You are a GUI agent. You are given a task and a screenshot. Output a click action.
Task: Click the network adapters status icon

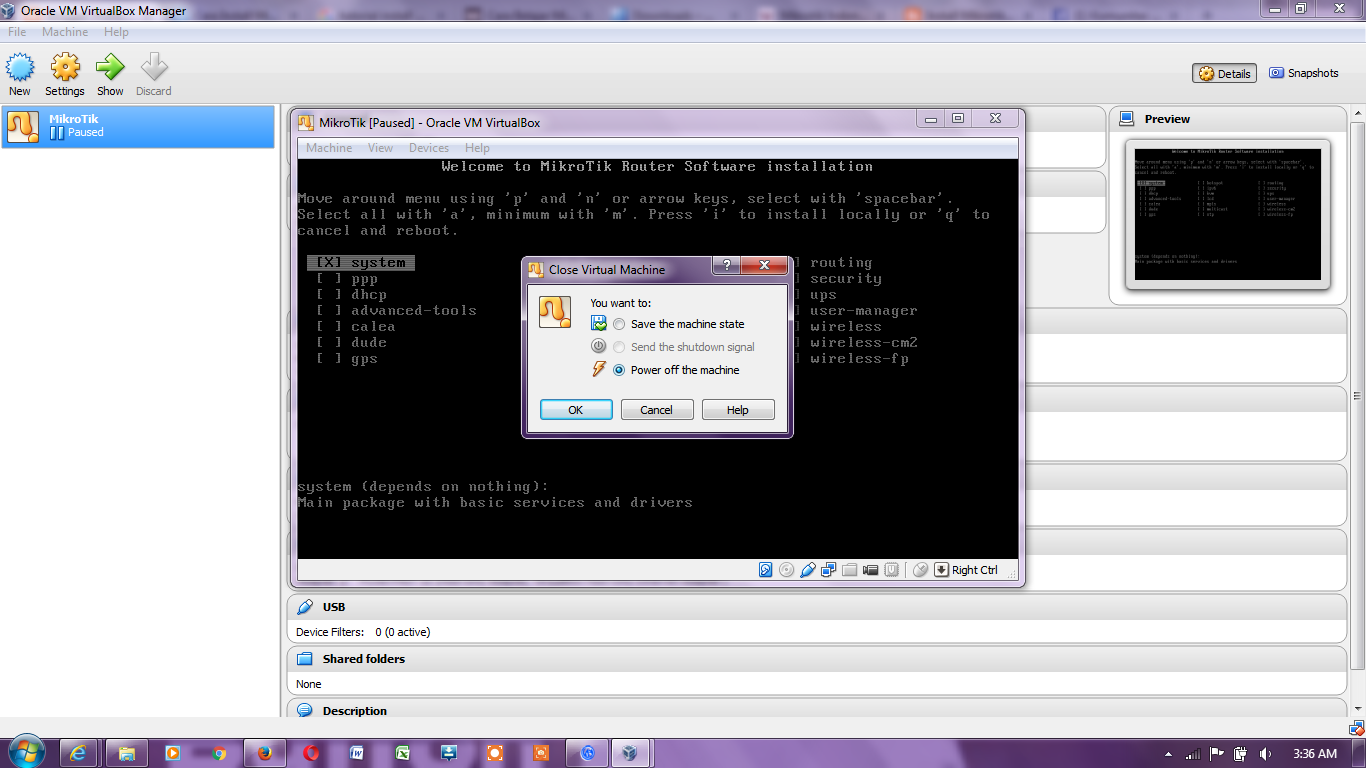[x=829, y=570]
